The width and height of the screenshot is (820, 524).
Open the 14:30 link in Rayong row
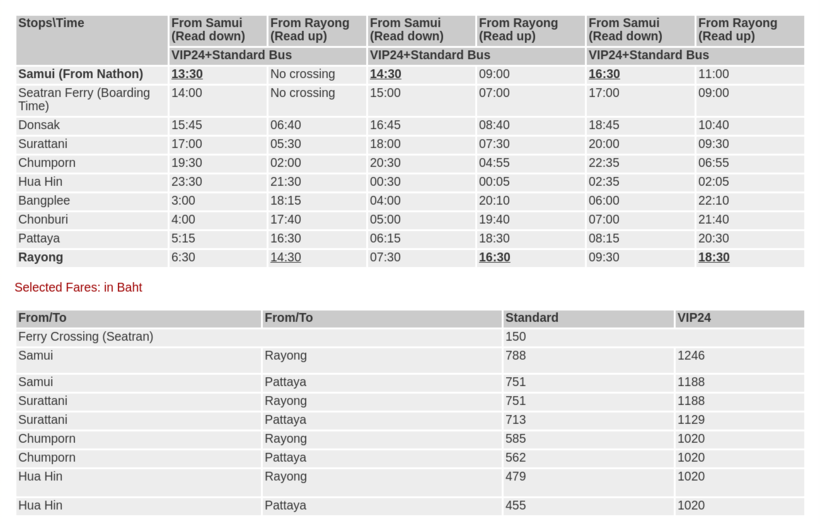(x=286, y=257)
